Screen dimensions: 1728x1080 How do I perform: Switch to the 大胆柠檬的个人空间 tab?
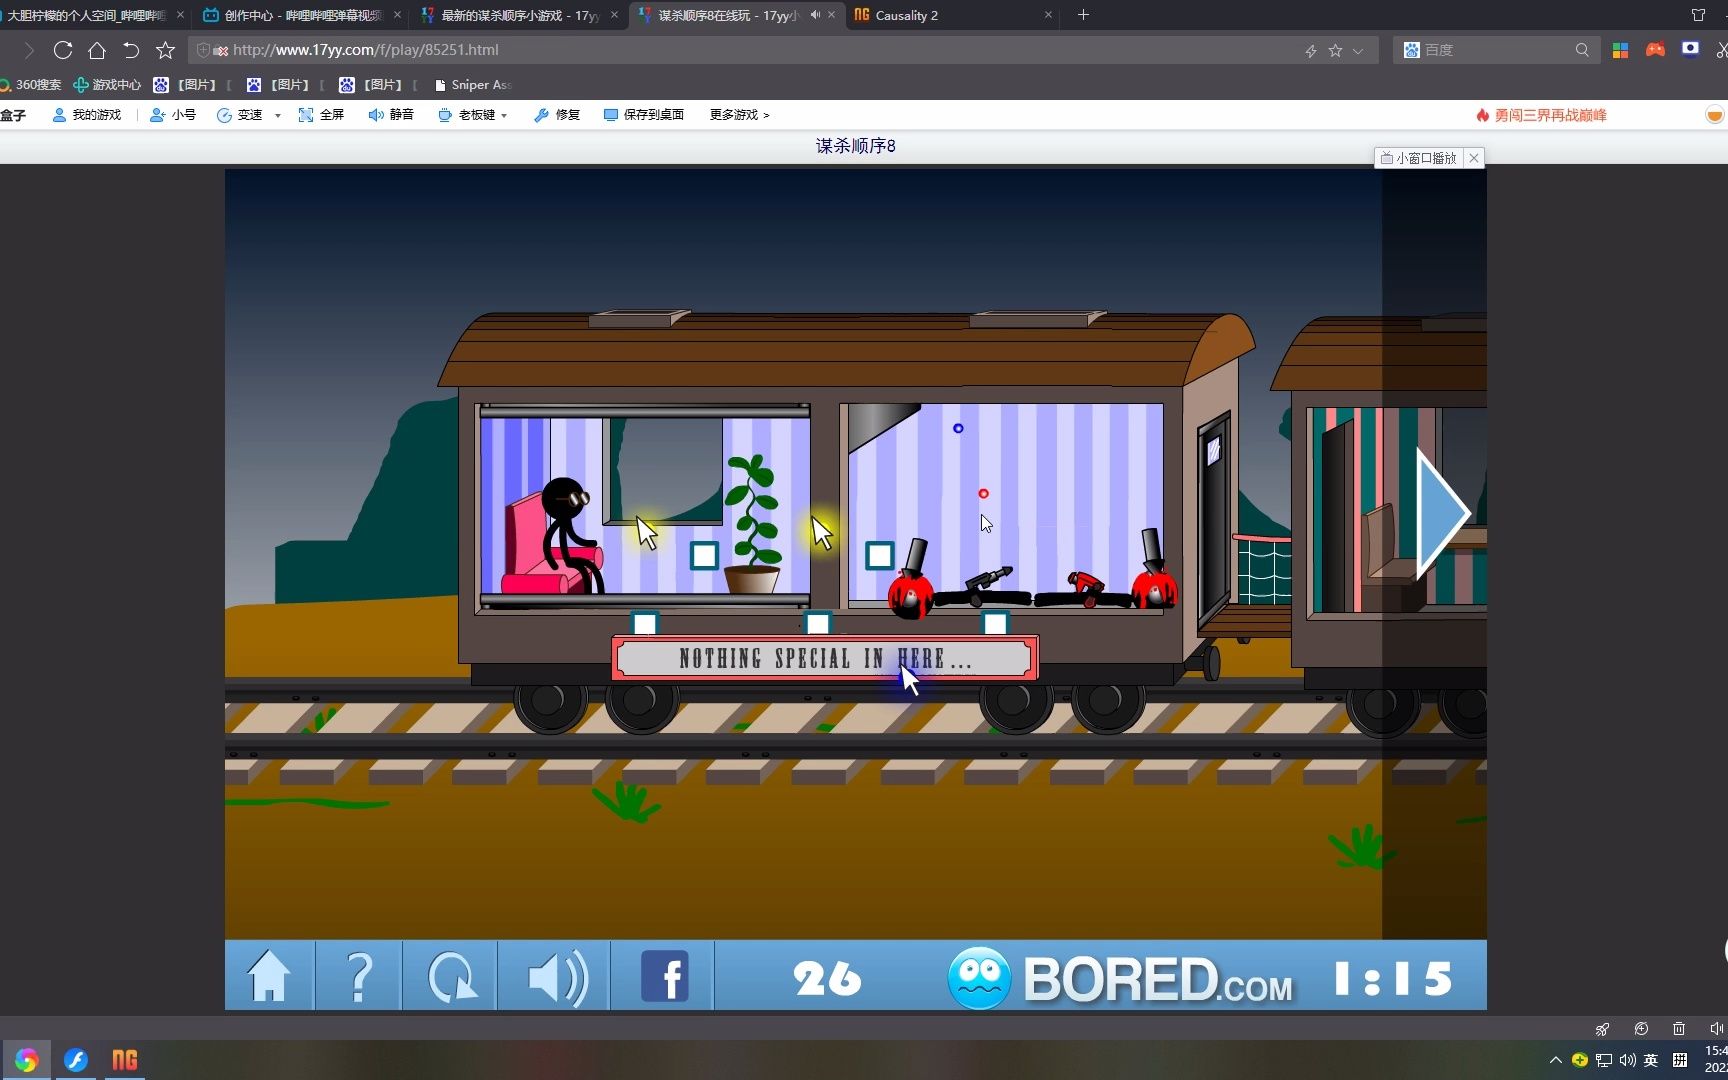pos(88,15)
